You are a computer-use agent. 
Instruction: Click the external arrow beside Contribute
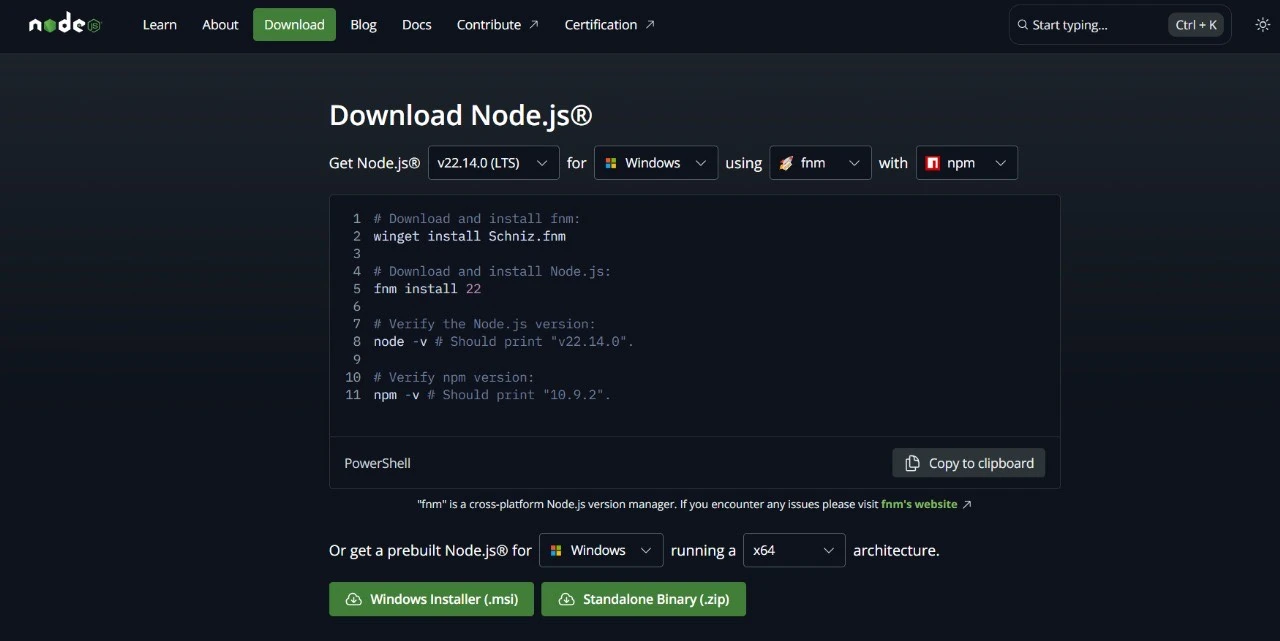tap(534, 25)
